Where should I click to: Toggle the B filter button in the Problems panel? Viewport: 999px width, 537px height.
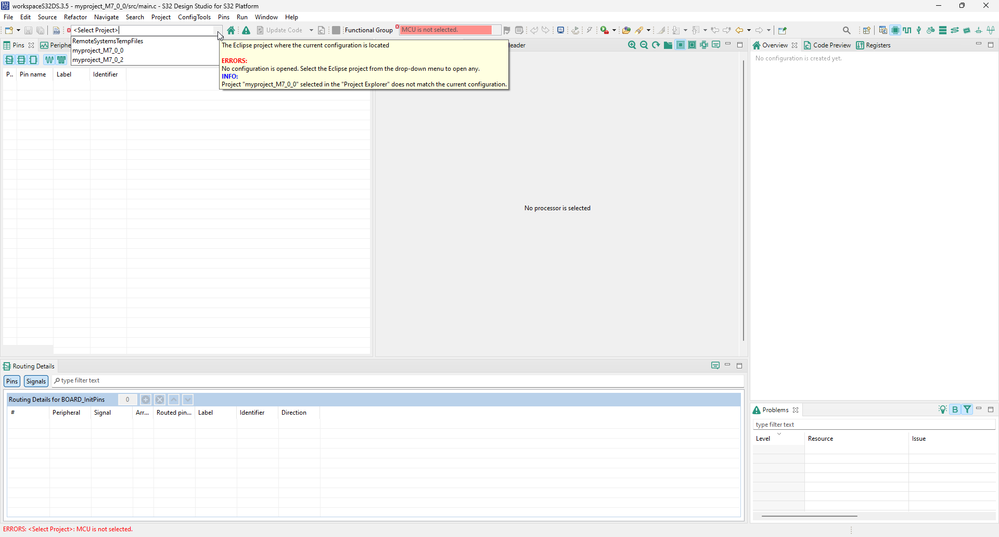pos(955,410)
